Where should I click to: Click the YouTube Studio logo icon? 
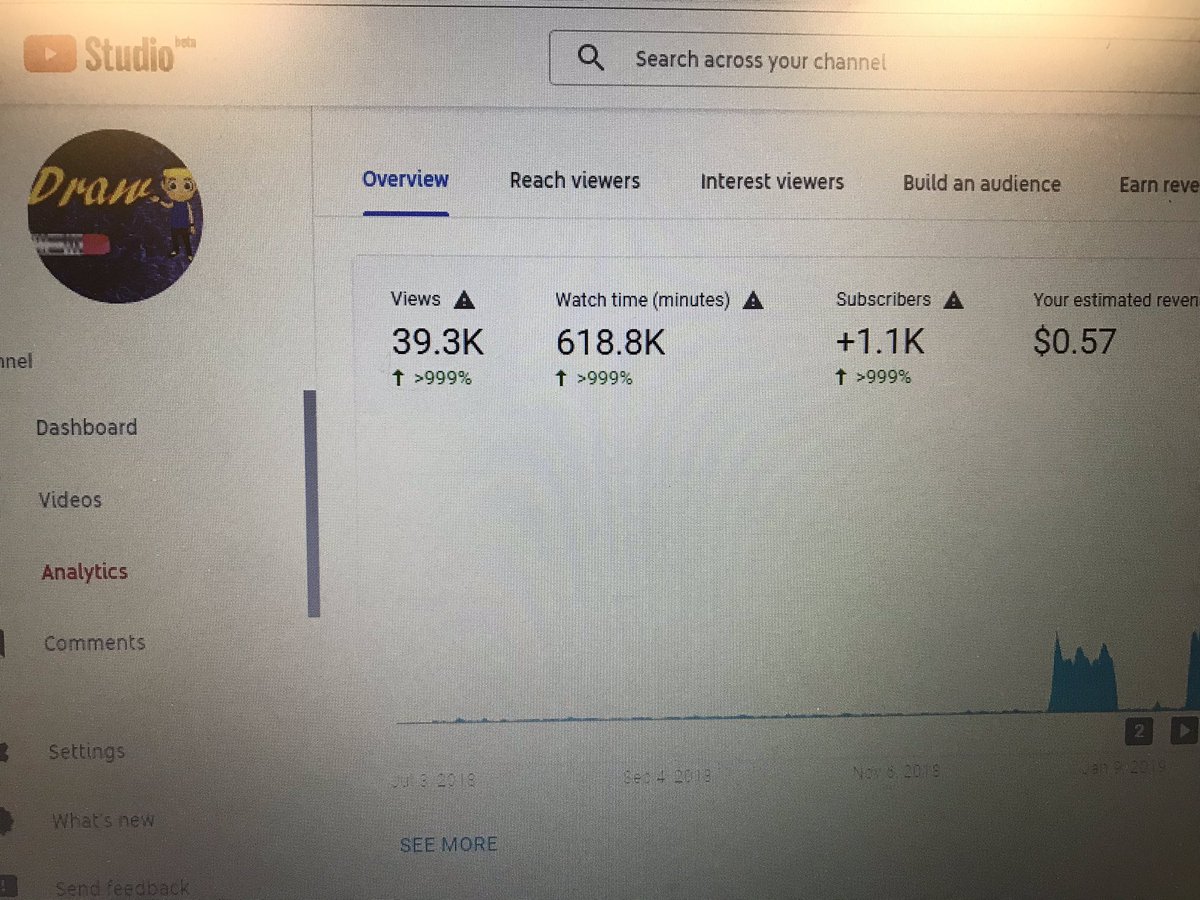[x=50, y=53]
